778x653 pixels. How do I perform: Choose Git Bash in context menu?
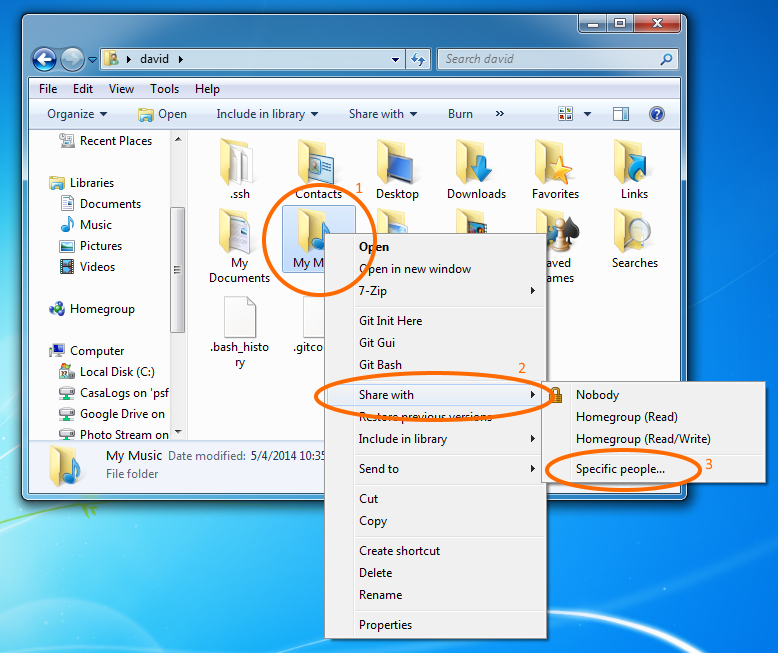(x=380, y=365)
